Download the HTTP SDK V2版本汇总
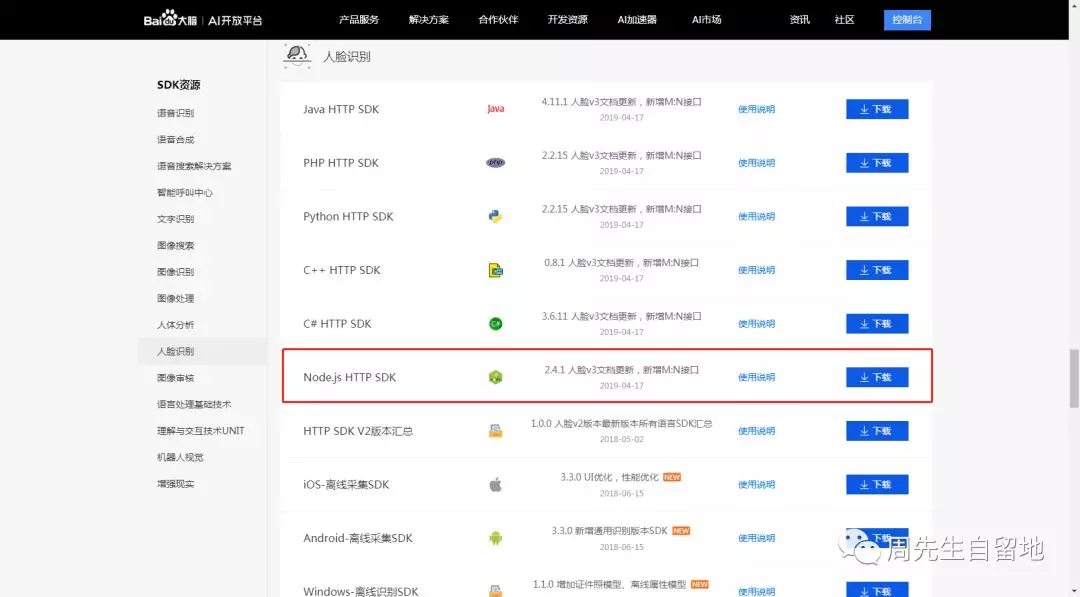1080x597 pixels. click(877, 431)
